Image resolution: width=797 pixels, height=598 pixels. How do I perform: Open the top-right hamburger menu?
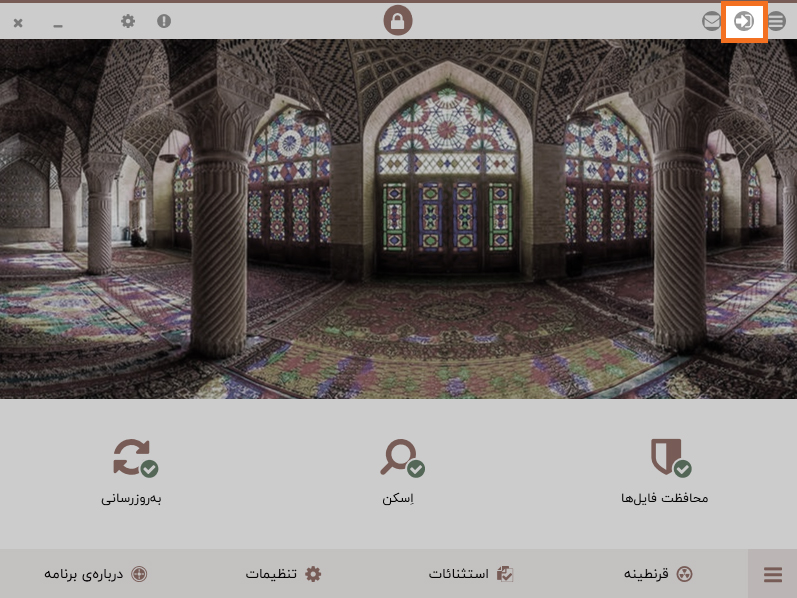[x=776, y=21]
